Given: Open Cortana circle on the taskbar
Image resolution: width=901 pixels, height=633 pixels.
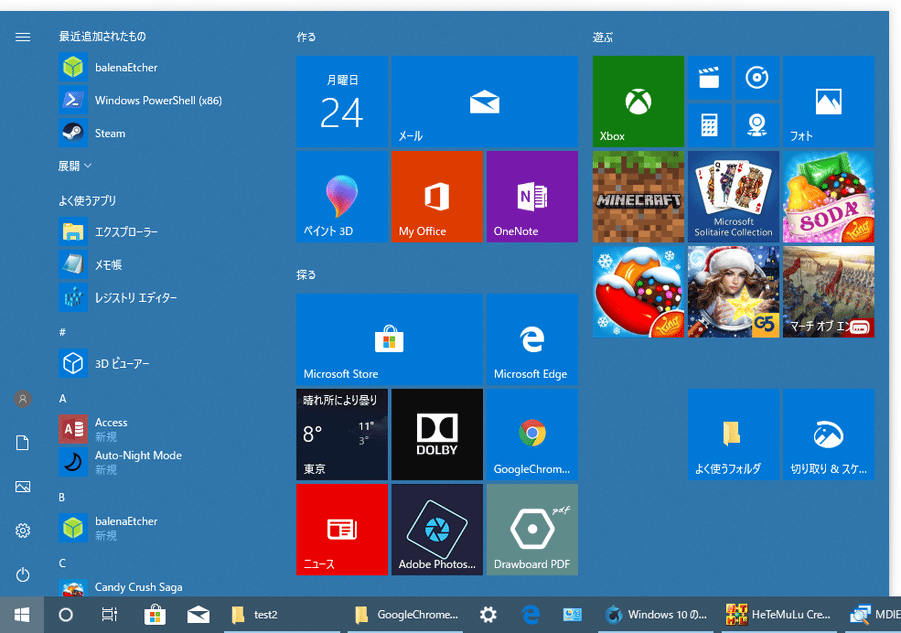Looking at the screenshot, I should click(x=66, y=615).
